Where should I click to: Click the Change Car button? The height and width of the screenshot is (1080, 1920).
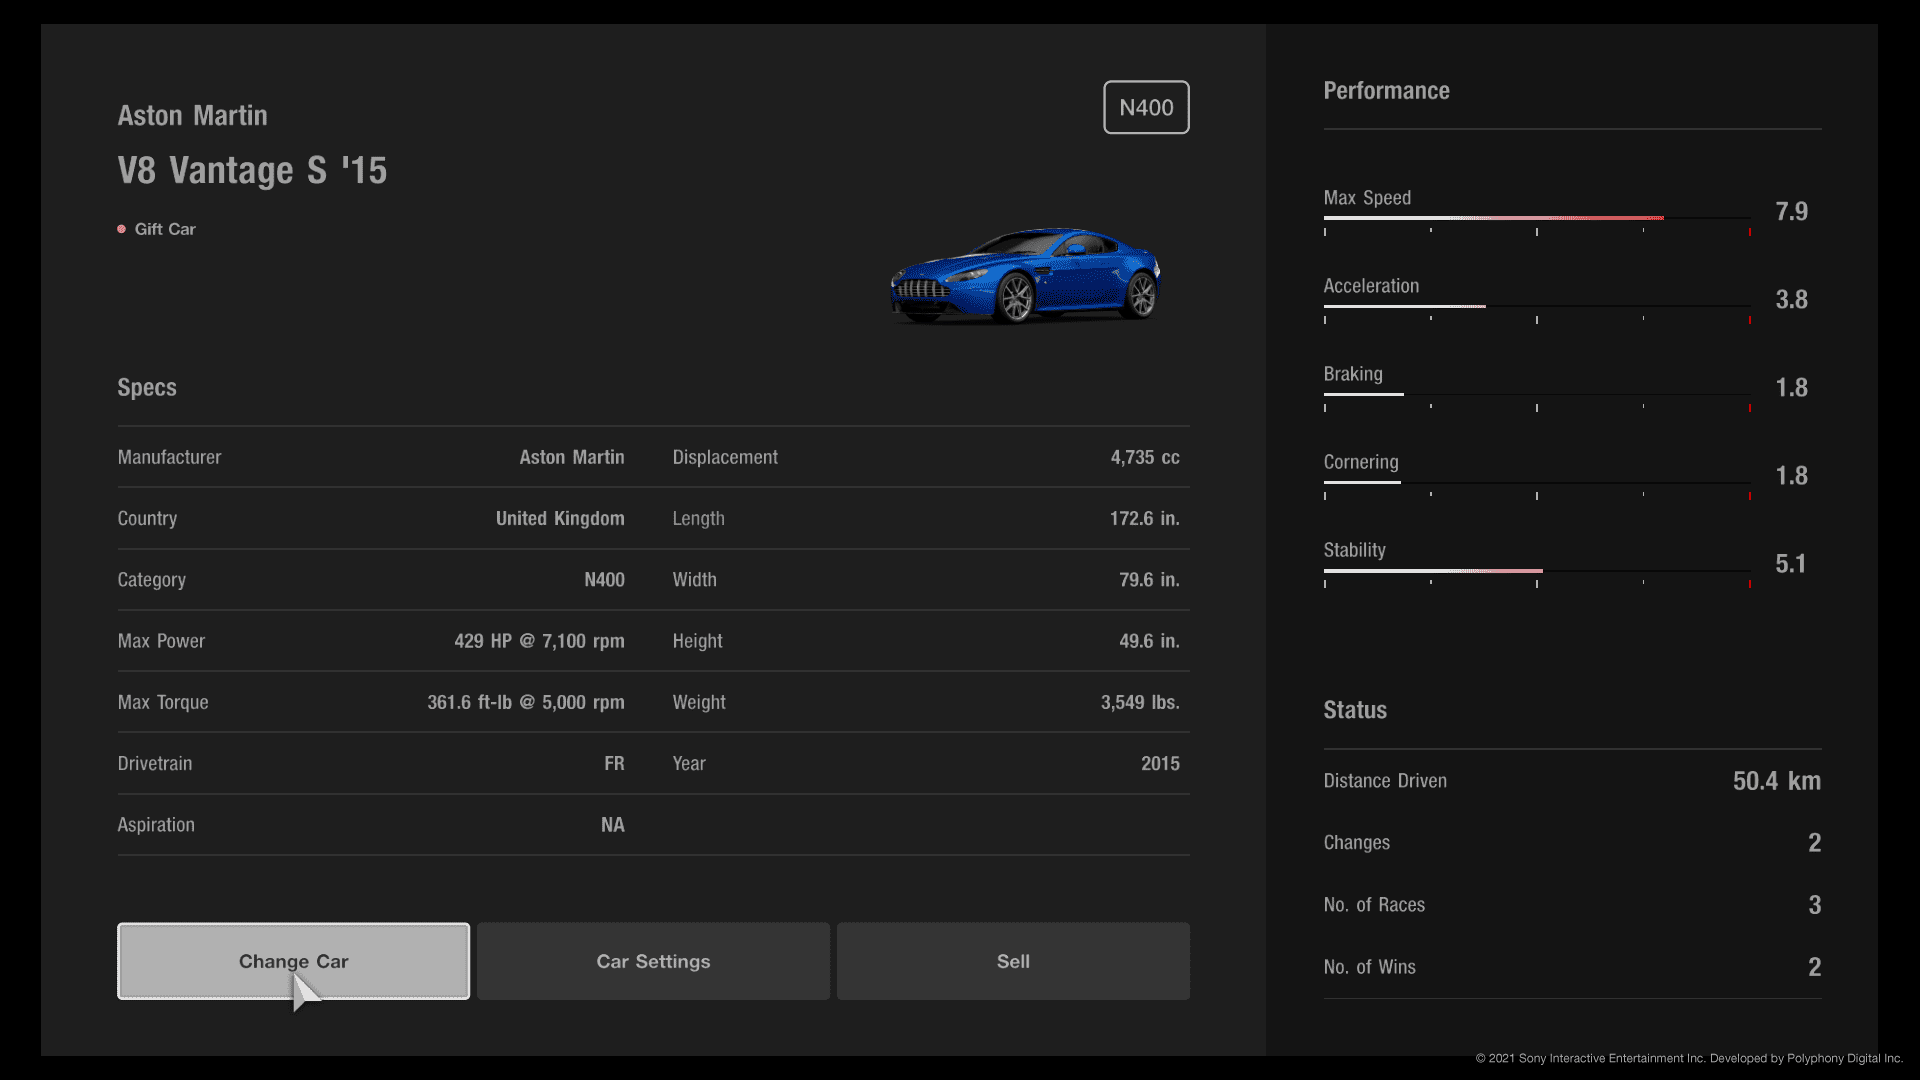[x=293, y=961]
